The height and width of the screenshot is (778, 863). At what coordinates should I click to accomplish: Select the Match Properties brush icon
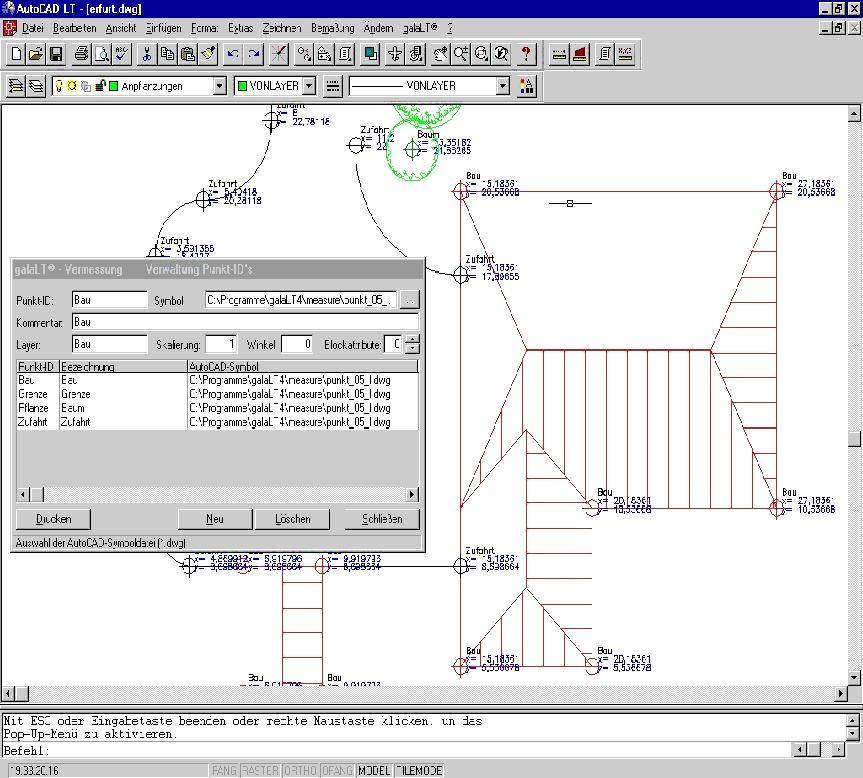[208, 54]
